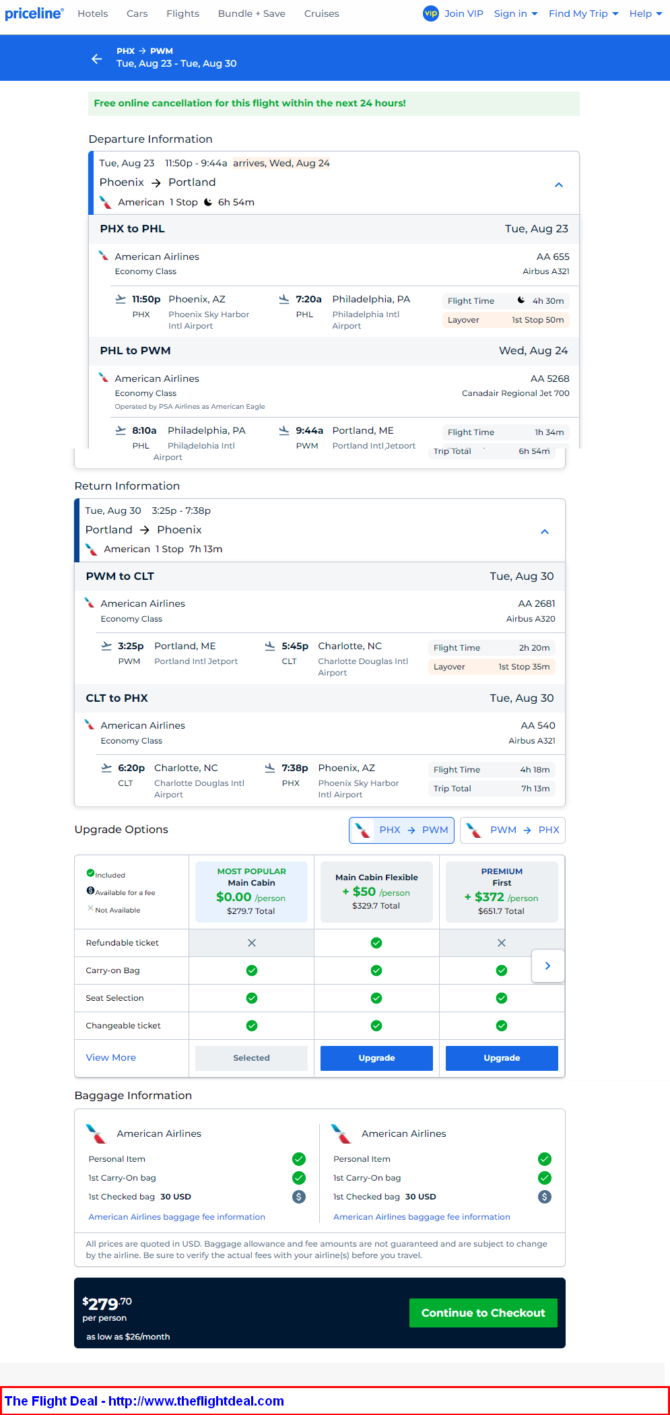
Task: Click the takeoff icon next to 3:25p
Action: (107, 646)
